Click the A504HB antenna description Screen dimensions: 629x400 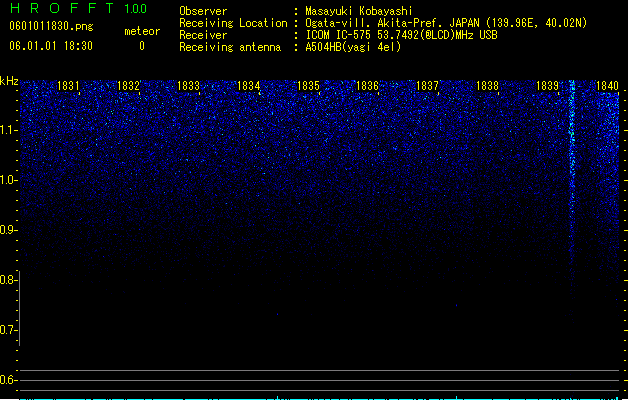(x=353, y=47)
